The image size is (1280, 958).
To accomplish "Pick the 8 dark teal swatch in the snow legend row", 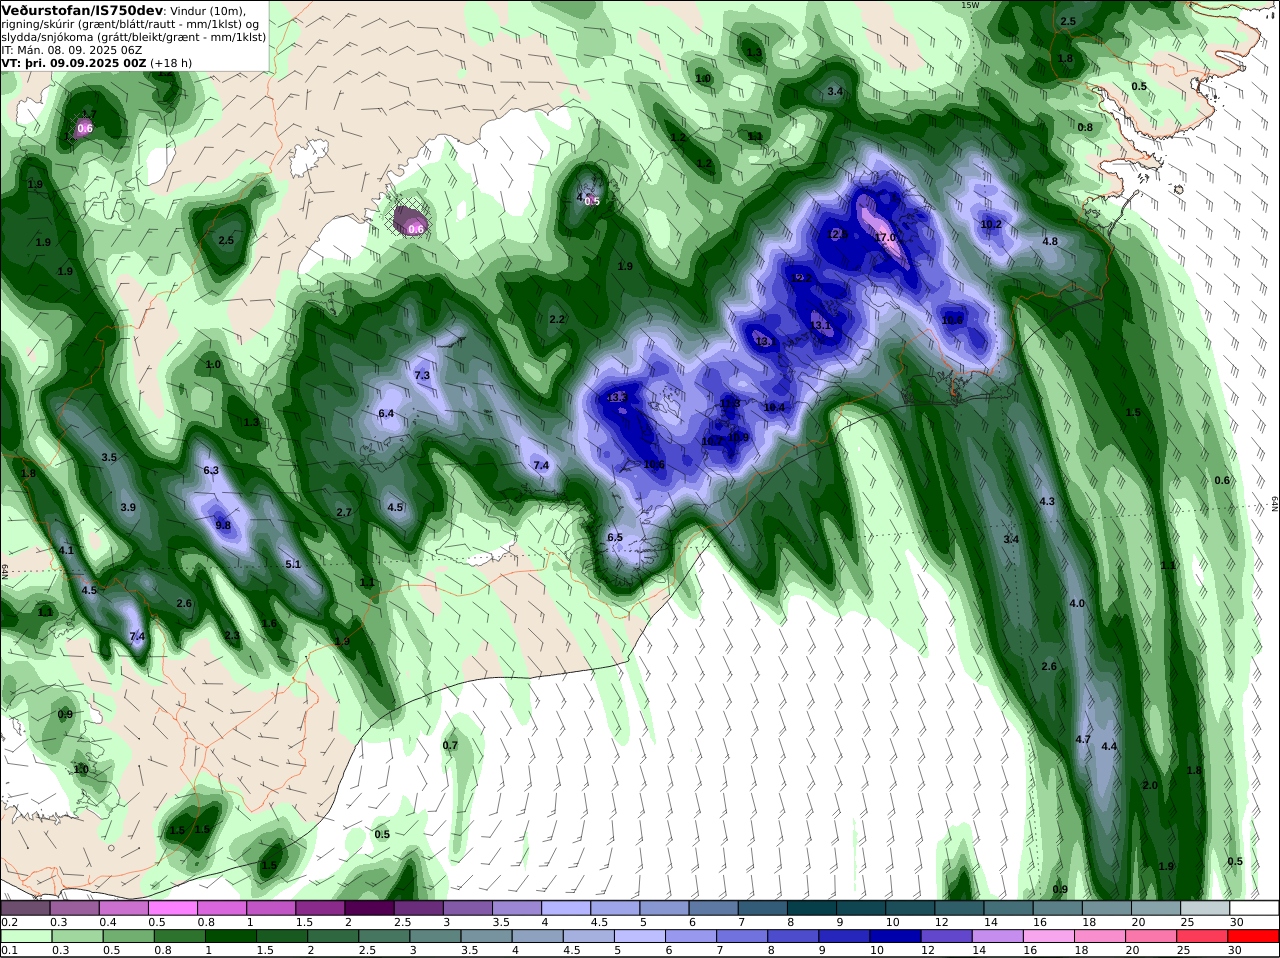I will (x=812, y=908).
